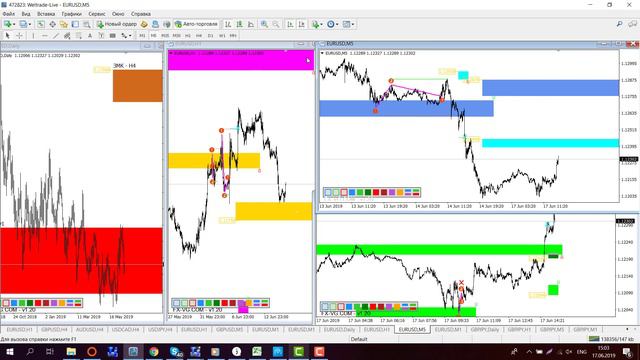Toggle MN timeframe button
The height and width of the screenshot is (360, 640).
pyautogui.click(x=233, y=36)
